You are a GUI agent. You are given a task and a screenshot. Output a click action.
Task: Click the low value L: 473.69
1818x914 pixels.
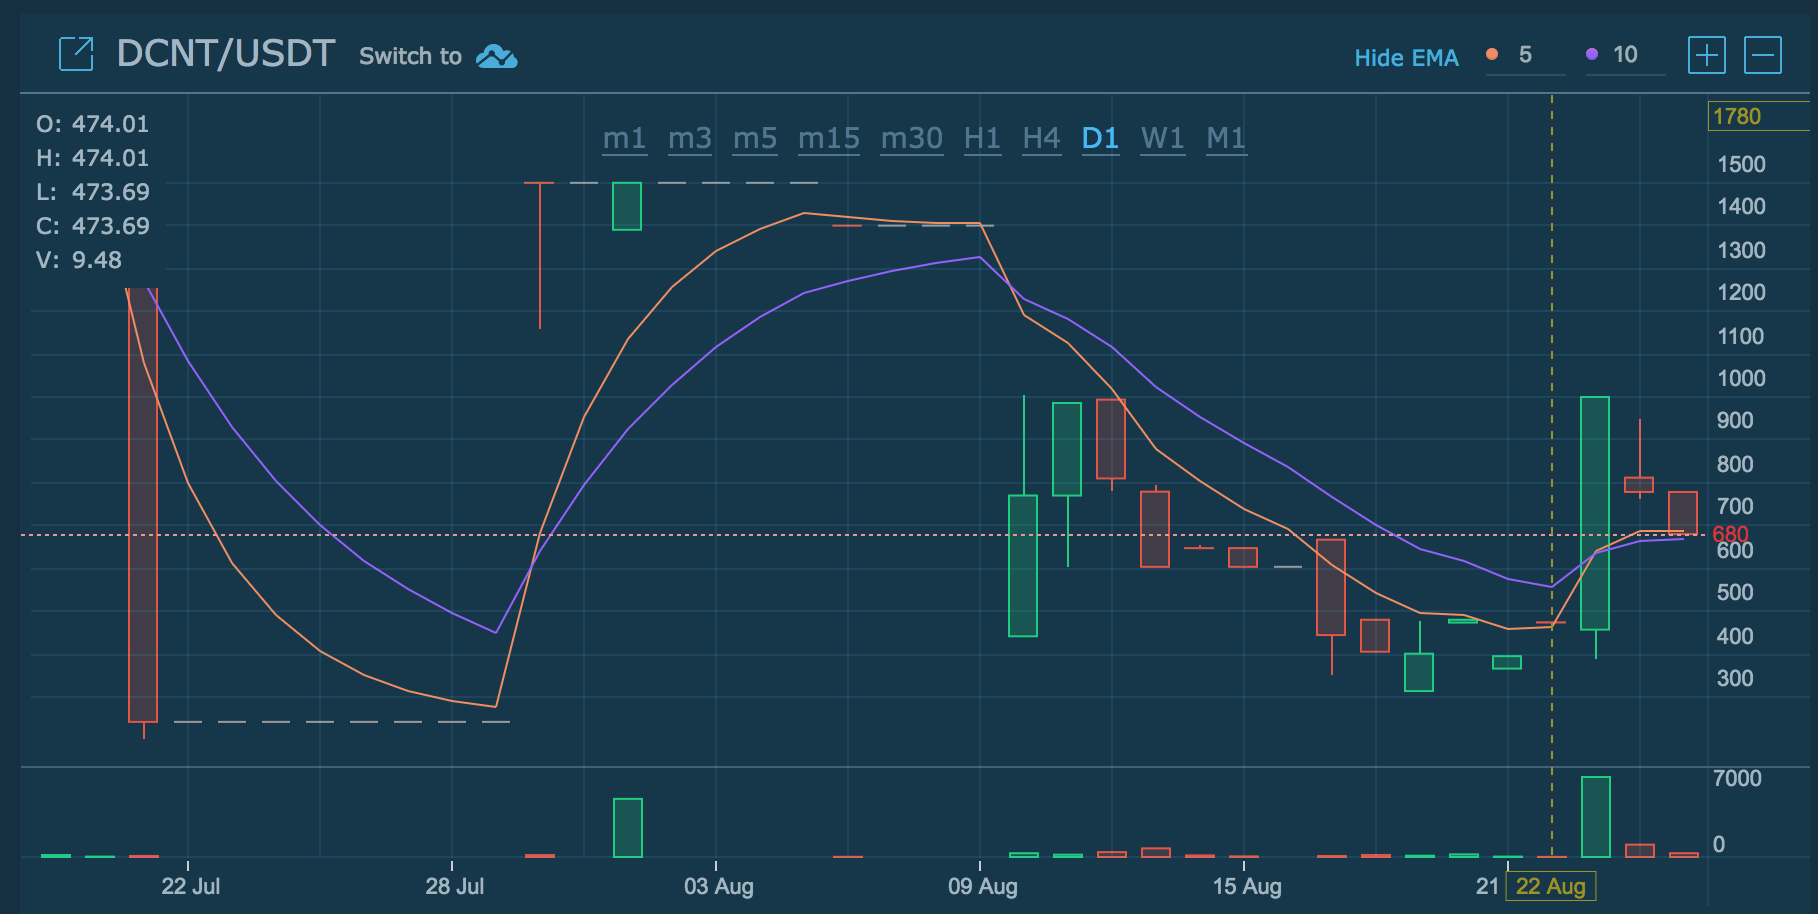click(93, 192)
